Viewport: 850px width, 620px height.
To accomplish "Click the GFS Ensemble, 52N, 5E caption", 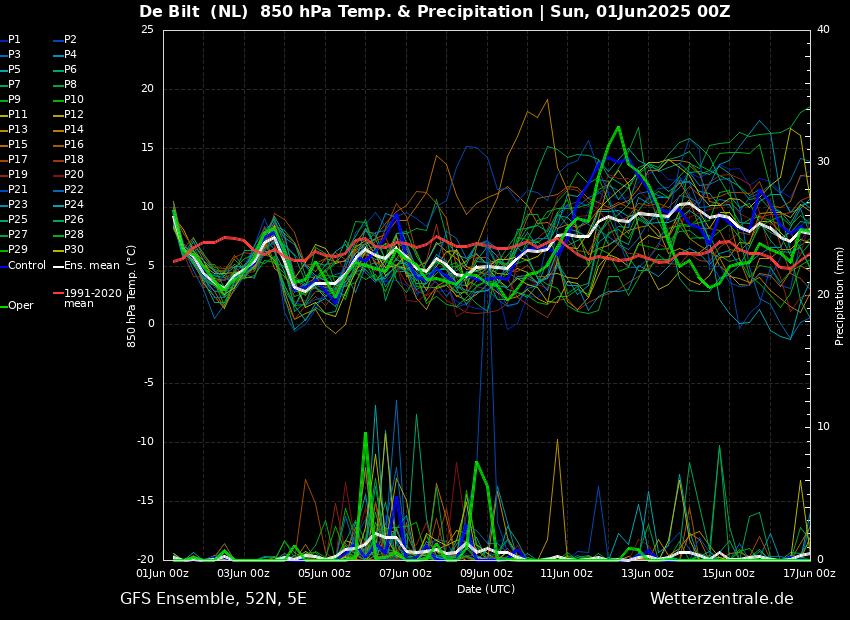I will (x=213, y=599).
